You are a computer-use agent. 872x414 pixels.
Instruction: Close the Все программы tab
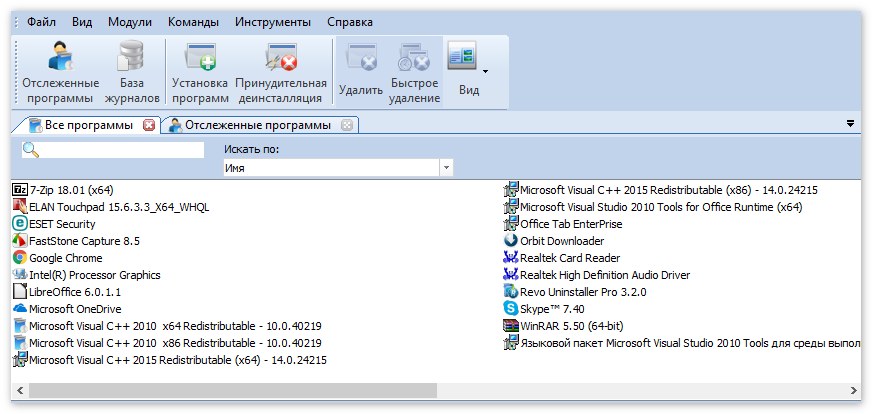click(x=149, y=125)
